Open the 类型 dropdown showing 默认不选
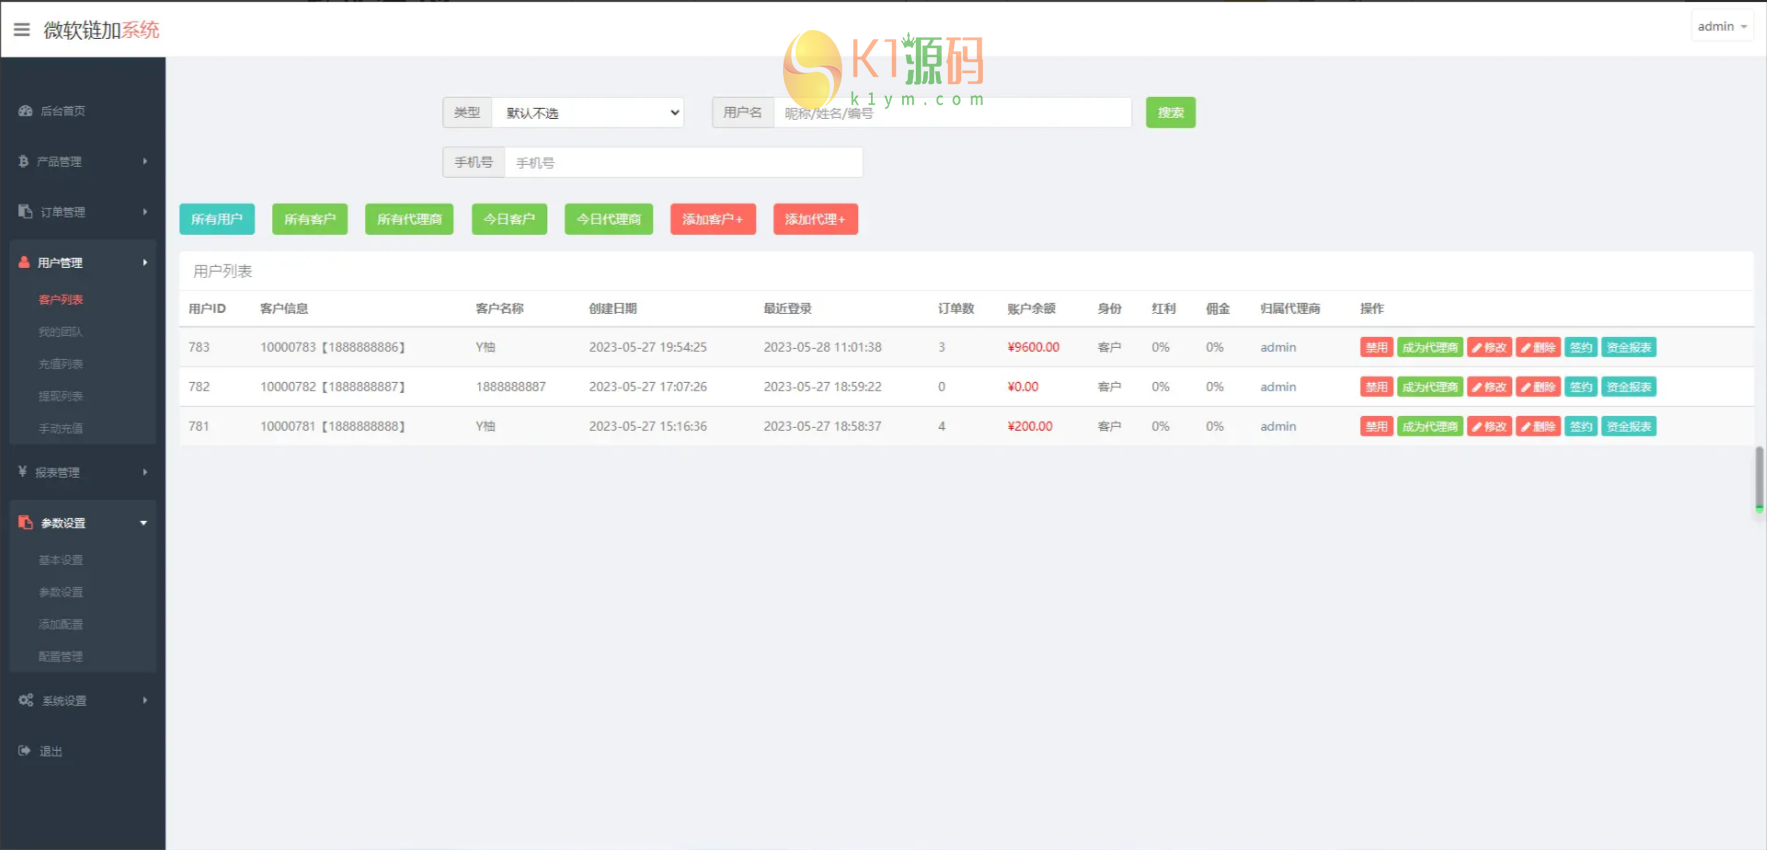Viewport: 1767px width, 850px height. coord(589,112)
